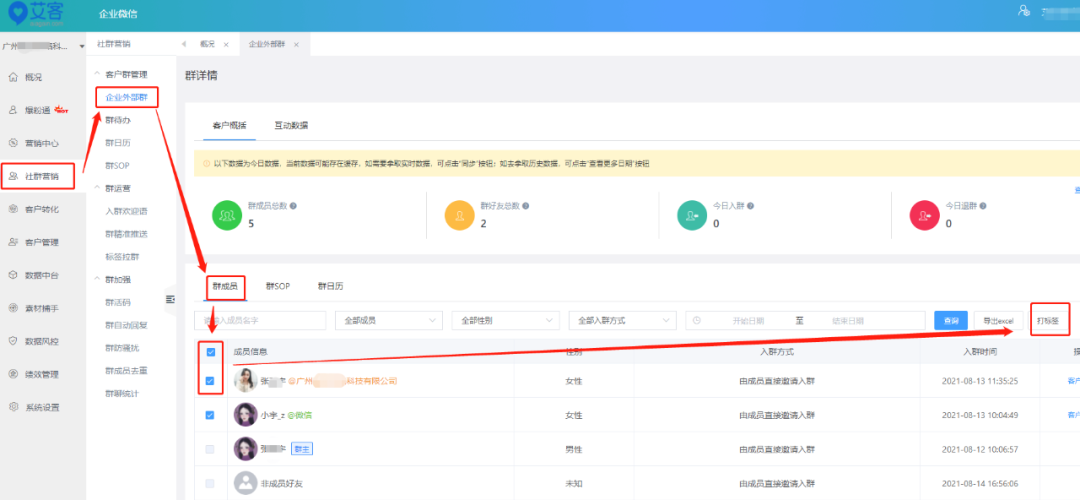Click the 数据风控 shield icon
The width and height of the screenshot is (1080, 500).
(x=13, y=341)
